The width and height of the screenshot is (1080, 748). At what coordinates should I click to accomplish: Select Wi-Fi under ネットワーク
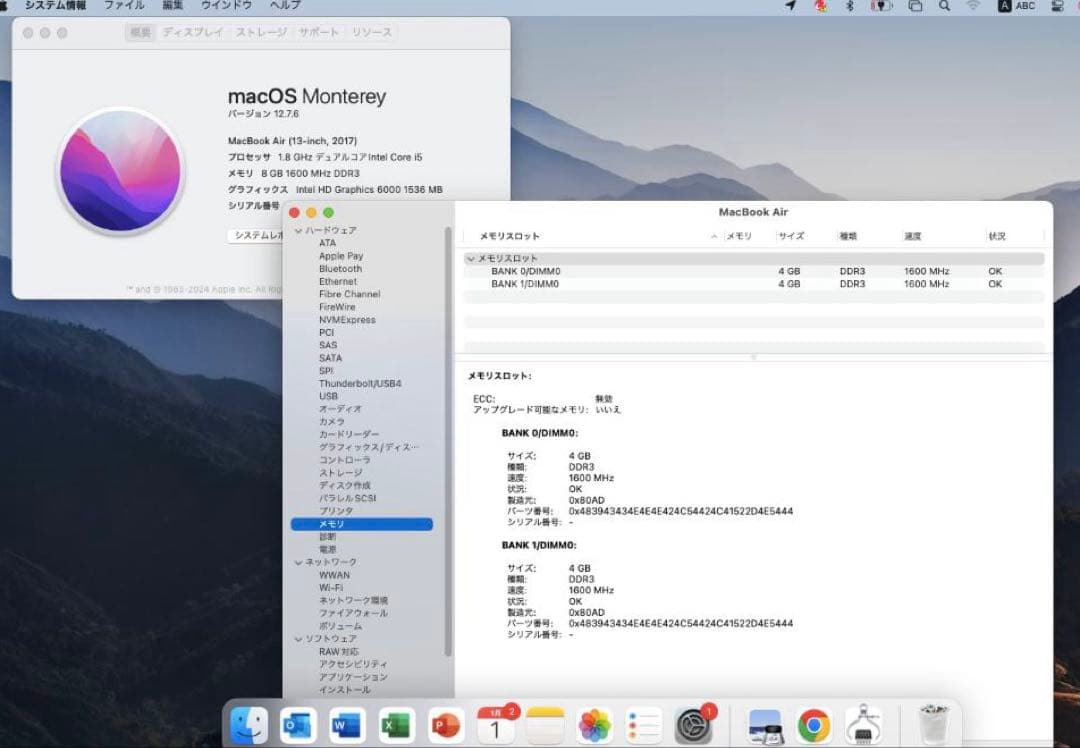[331, 588]
